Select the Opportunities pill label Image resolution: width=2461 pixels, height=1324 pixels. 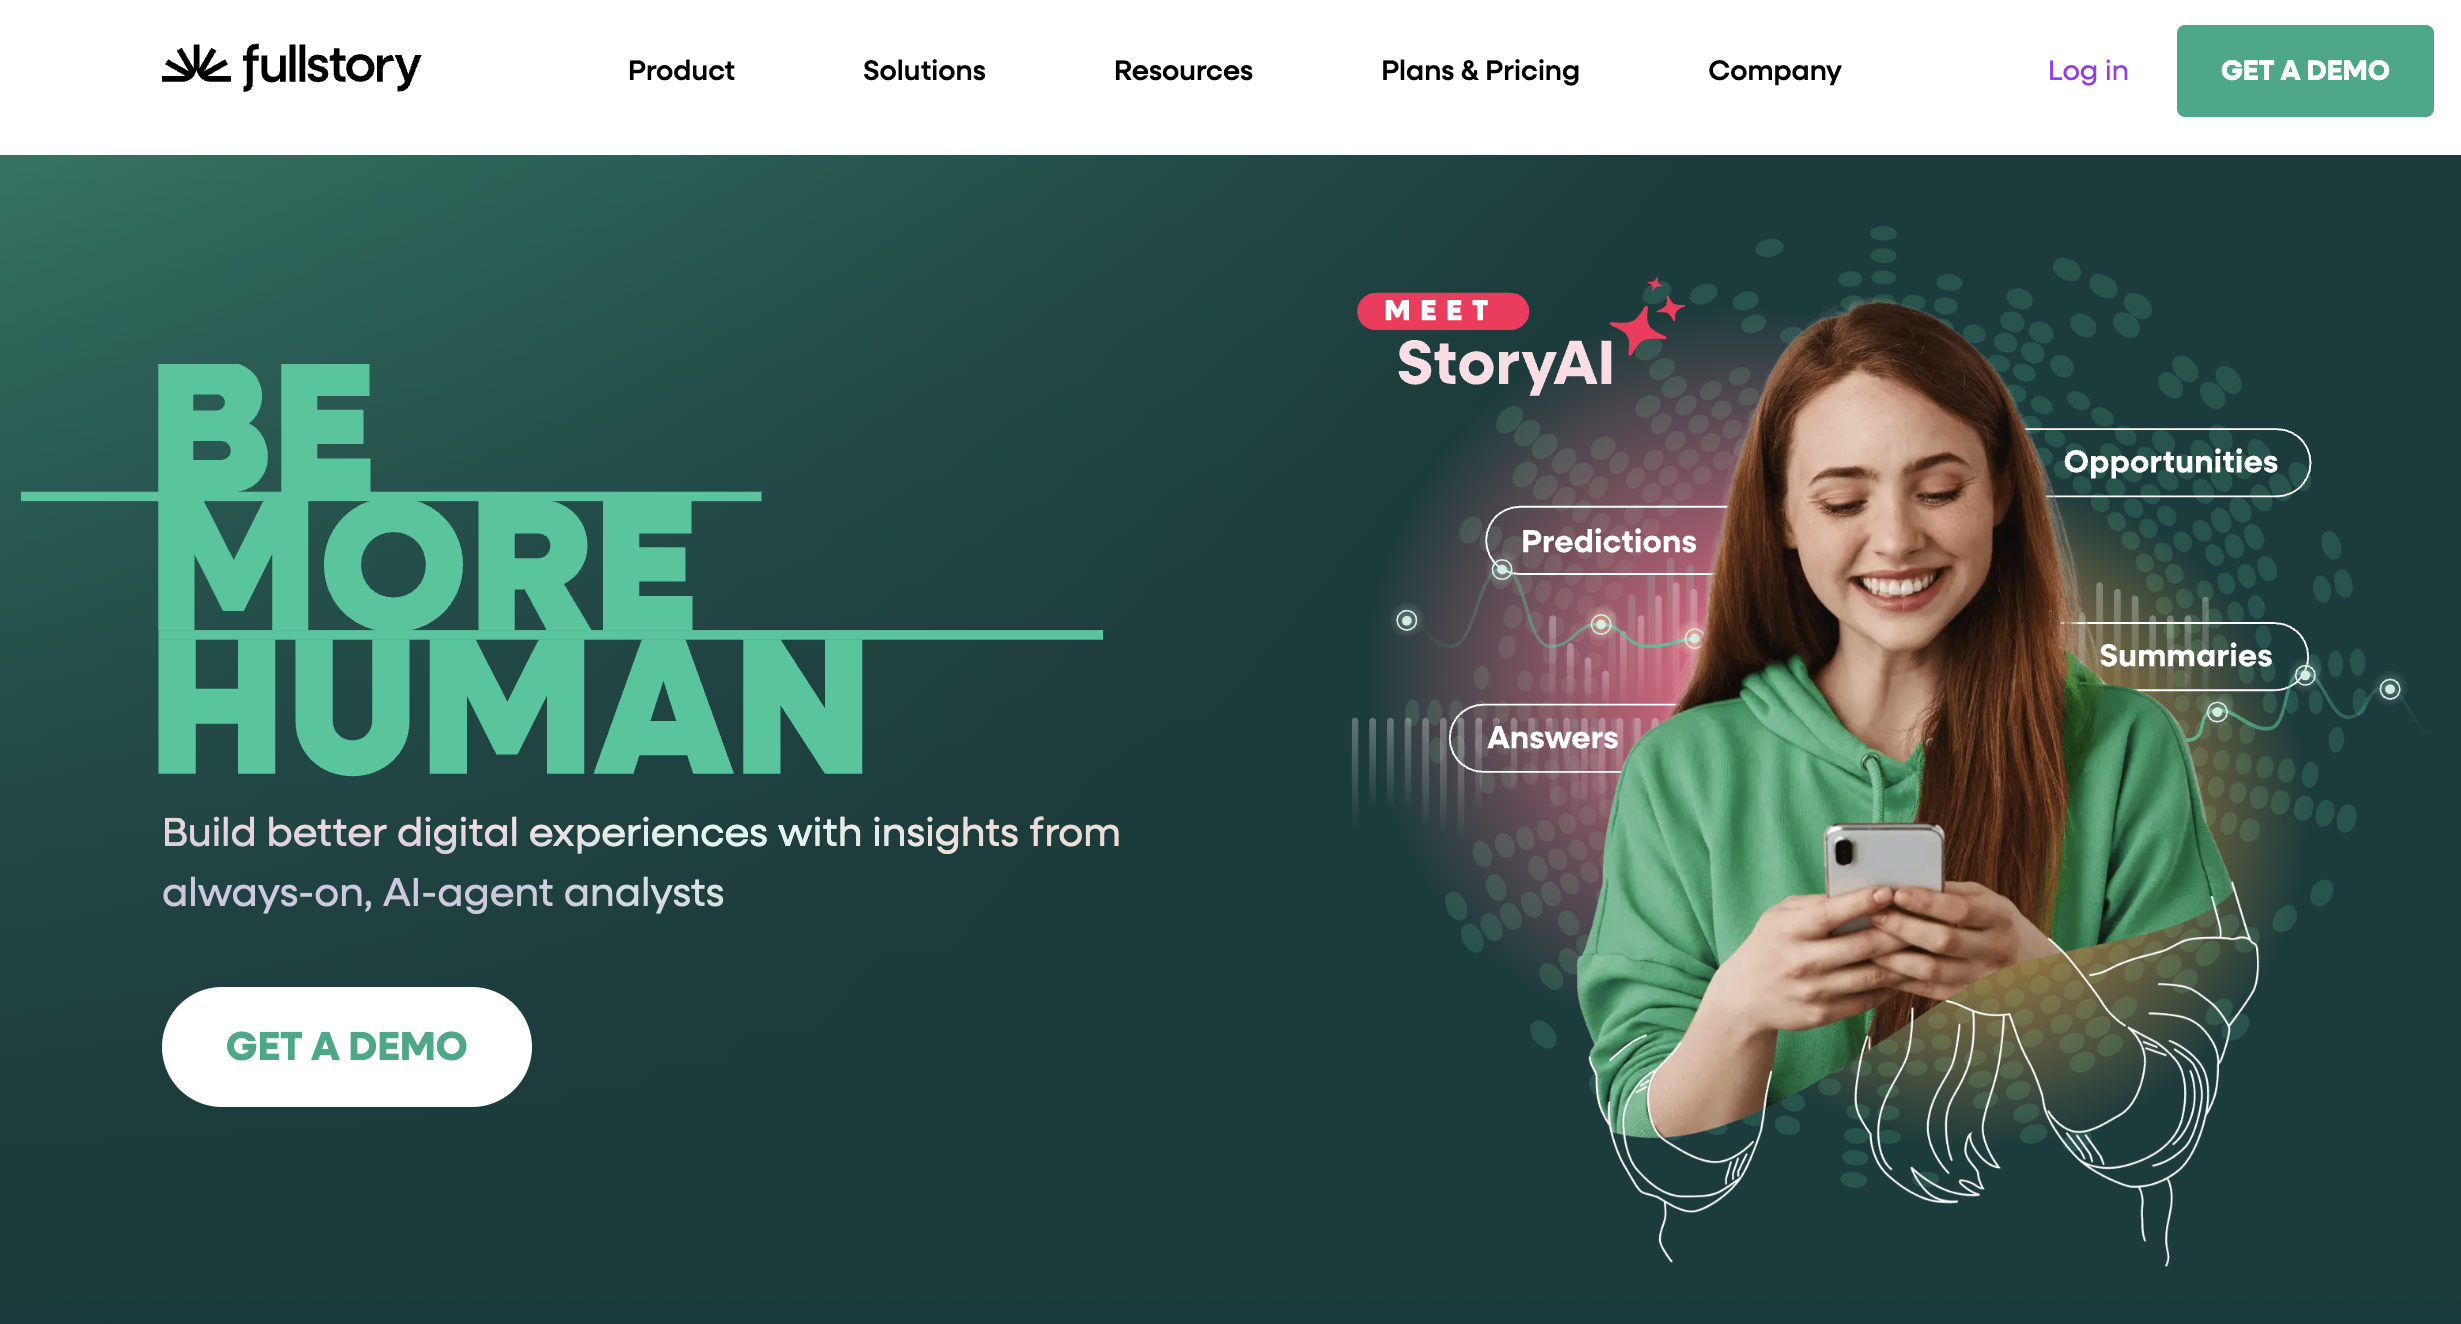click(2171, 462)
